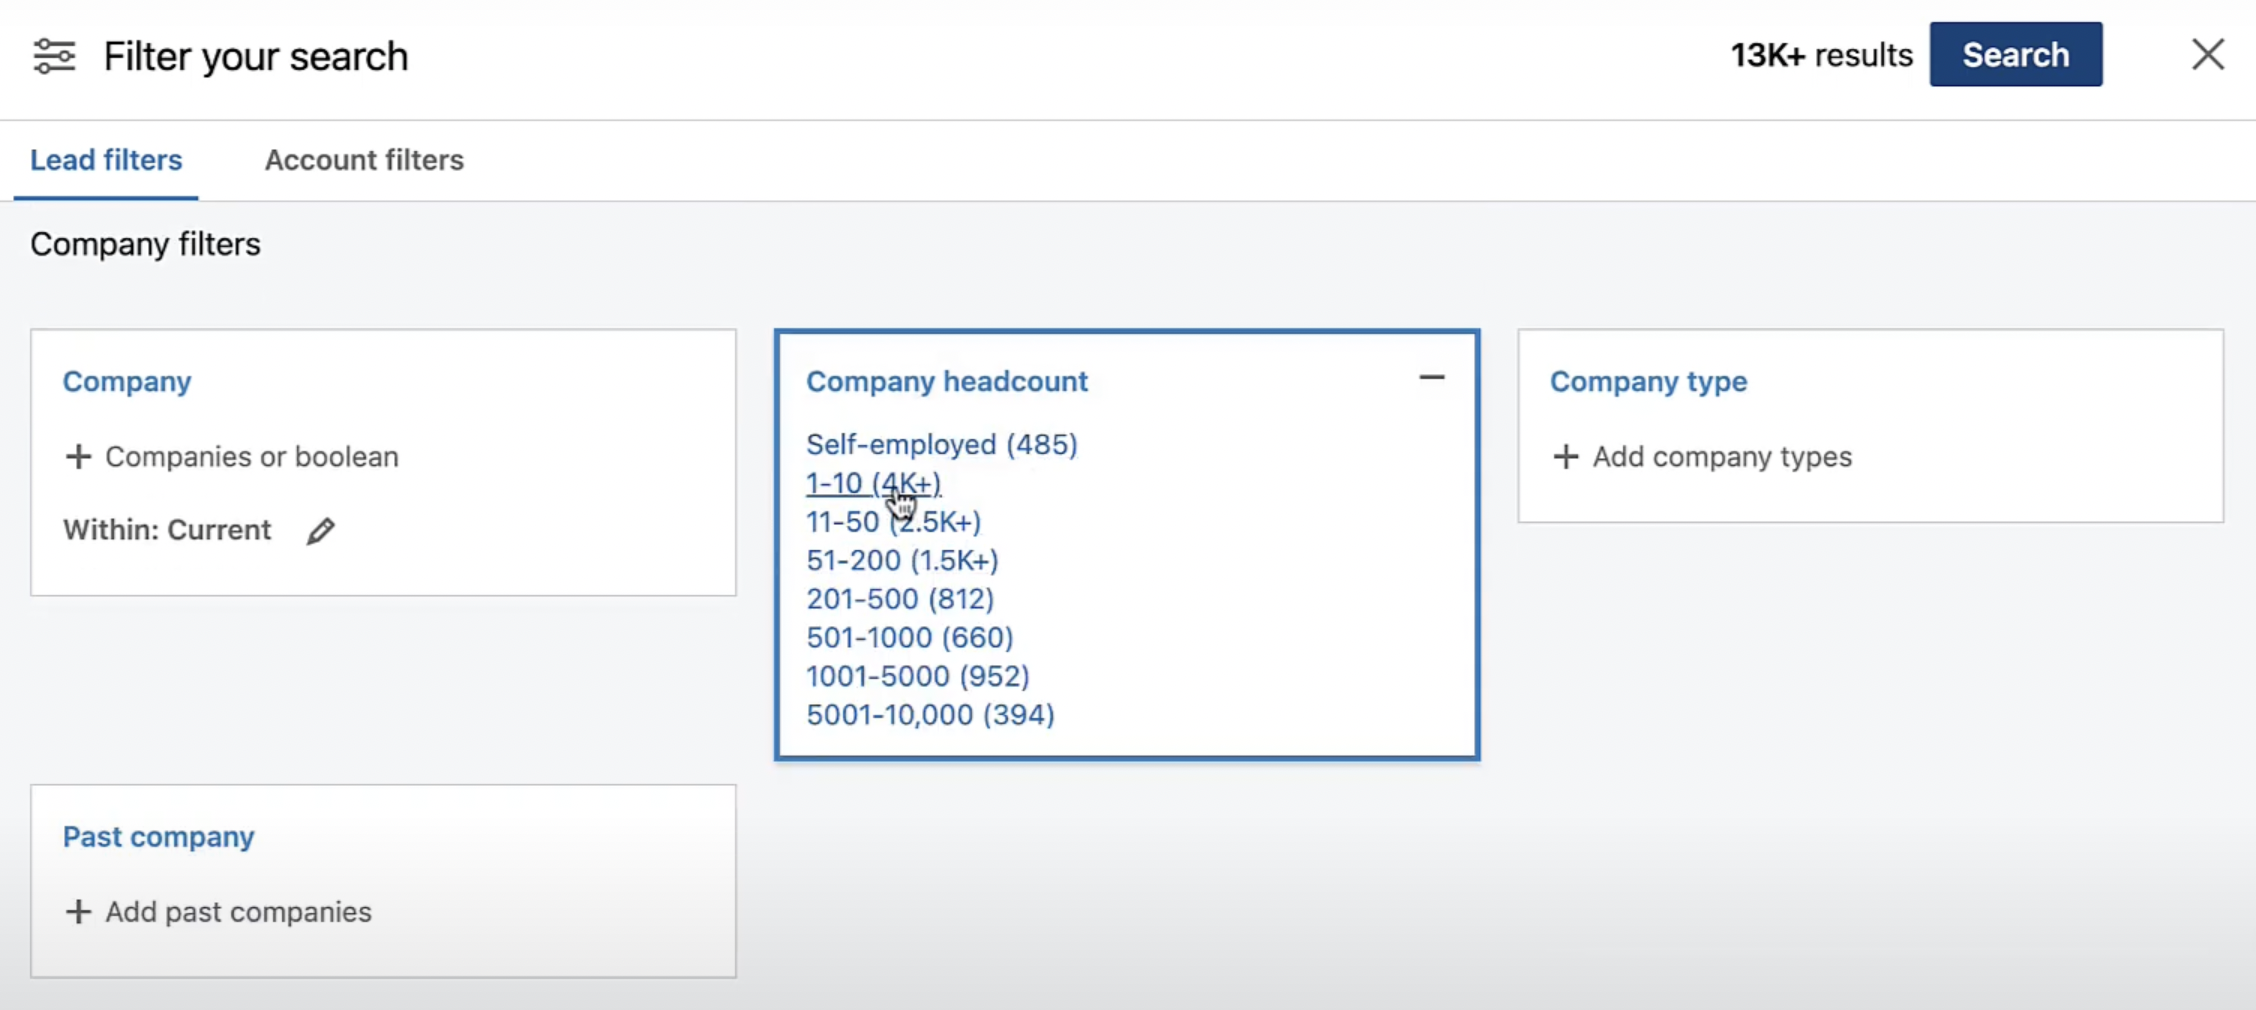Select the 501-1000 (660) headcount range
The height and width of the screenshot is (1010, 2256).
point(910,638)
